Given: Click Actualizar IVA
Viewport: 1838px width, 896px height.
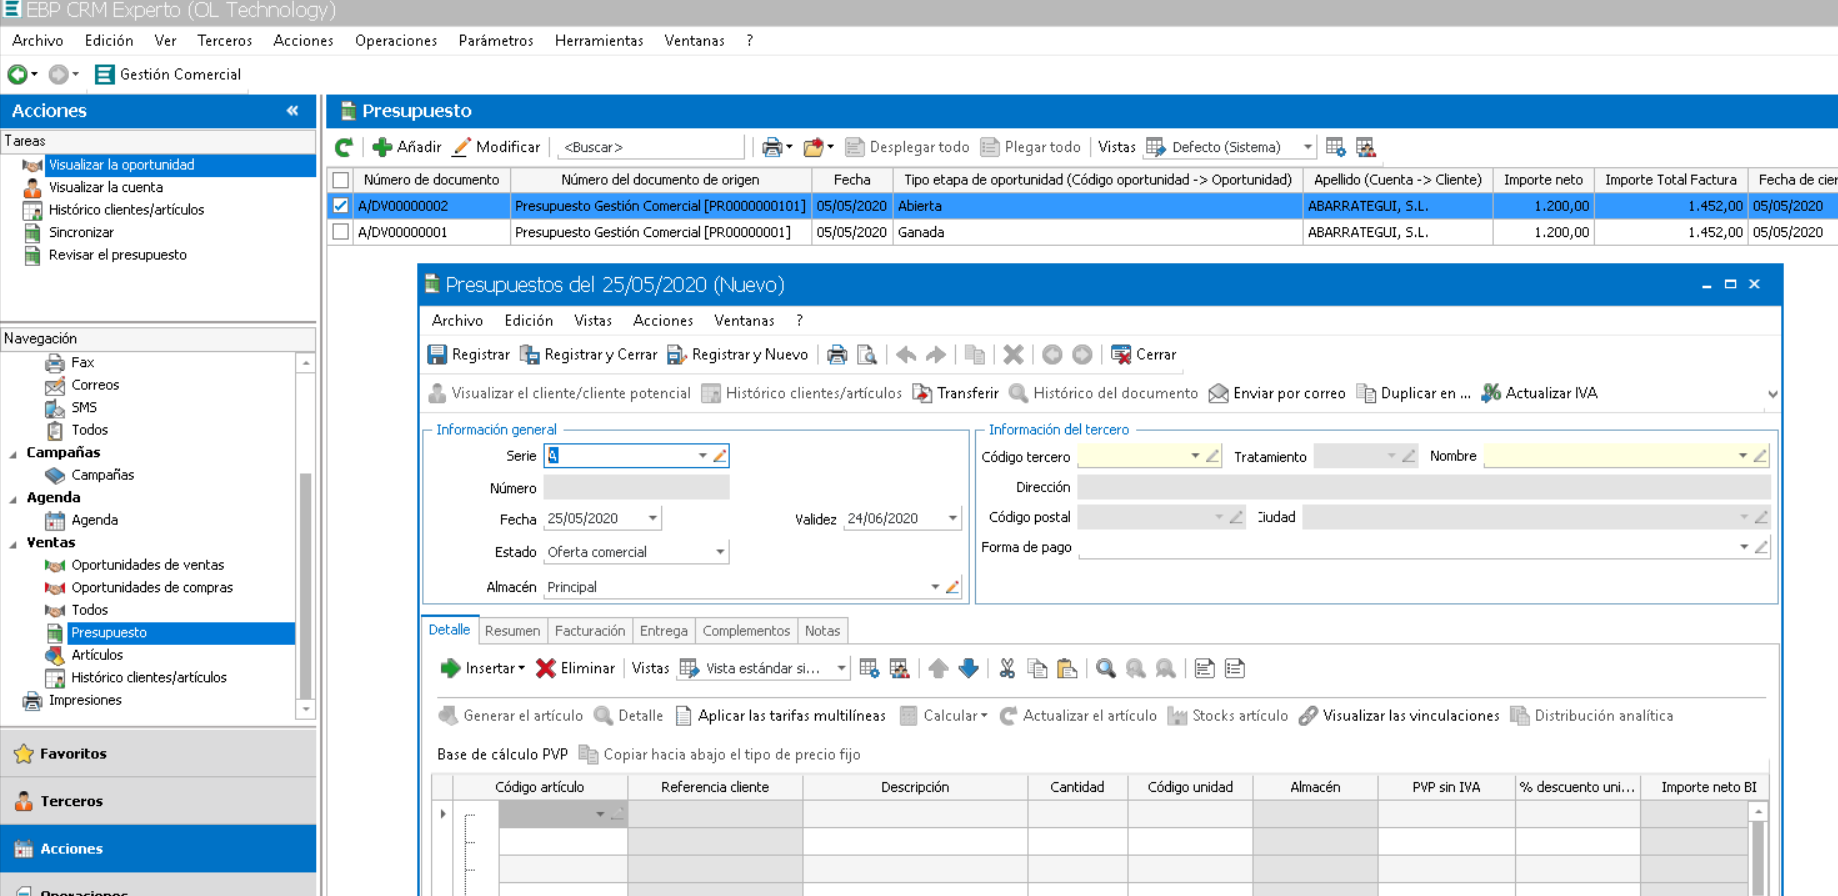Looking at the screenshot, I should pyautogui.click(x=1539, y=393).
